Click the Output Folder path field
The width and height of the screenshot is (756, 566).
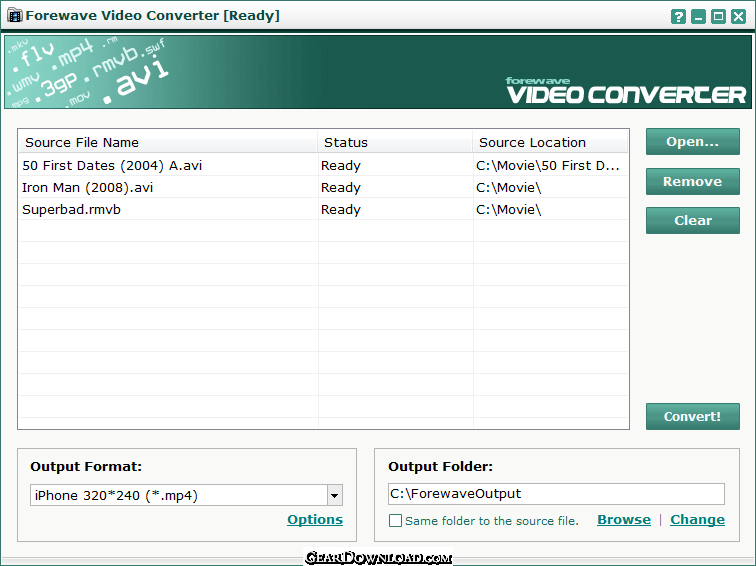pyautogui.click(x=556, y=494)
